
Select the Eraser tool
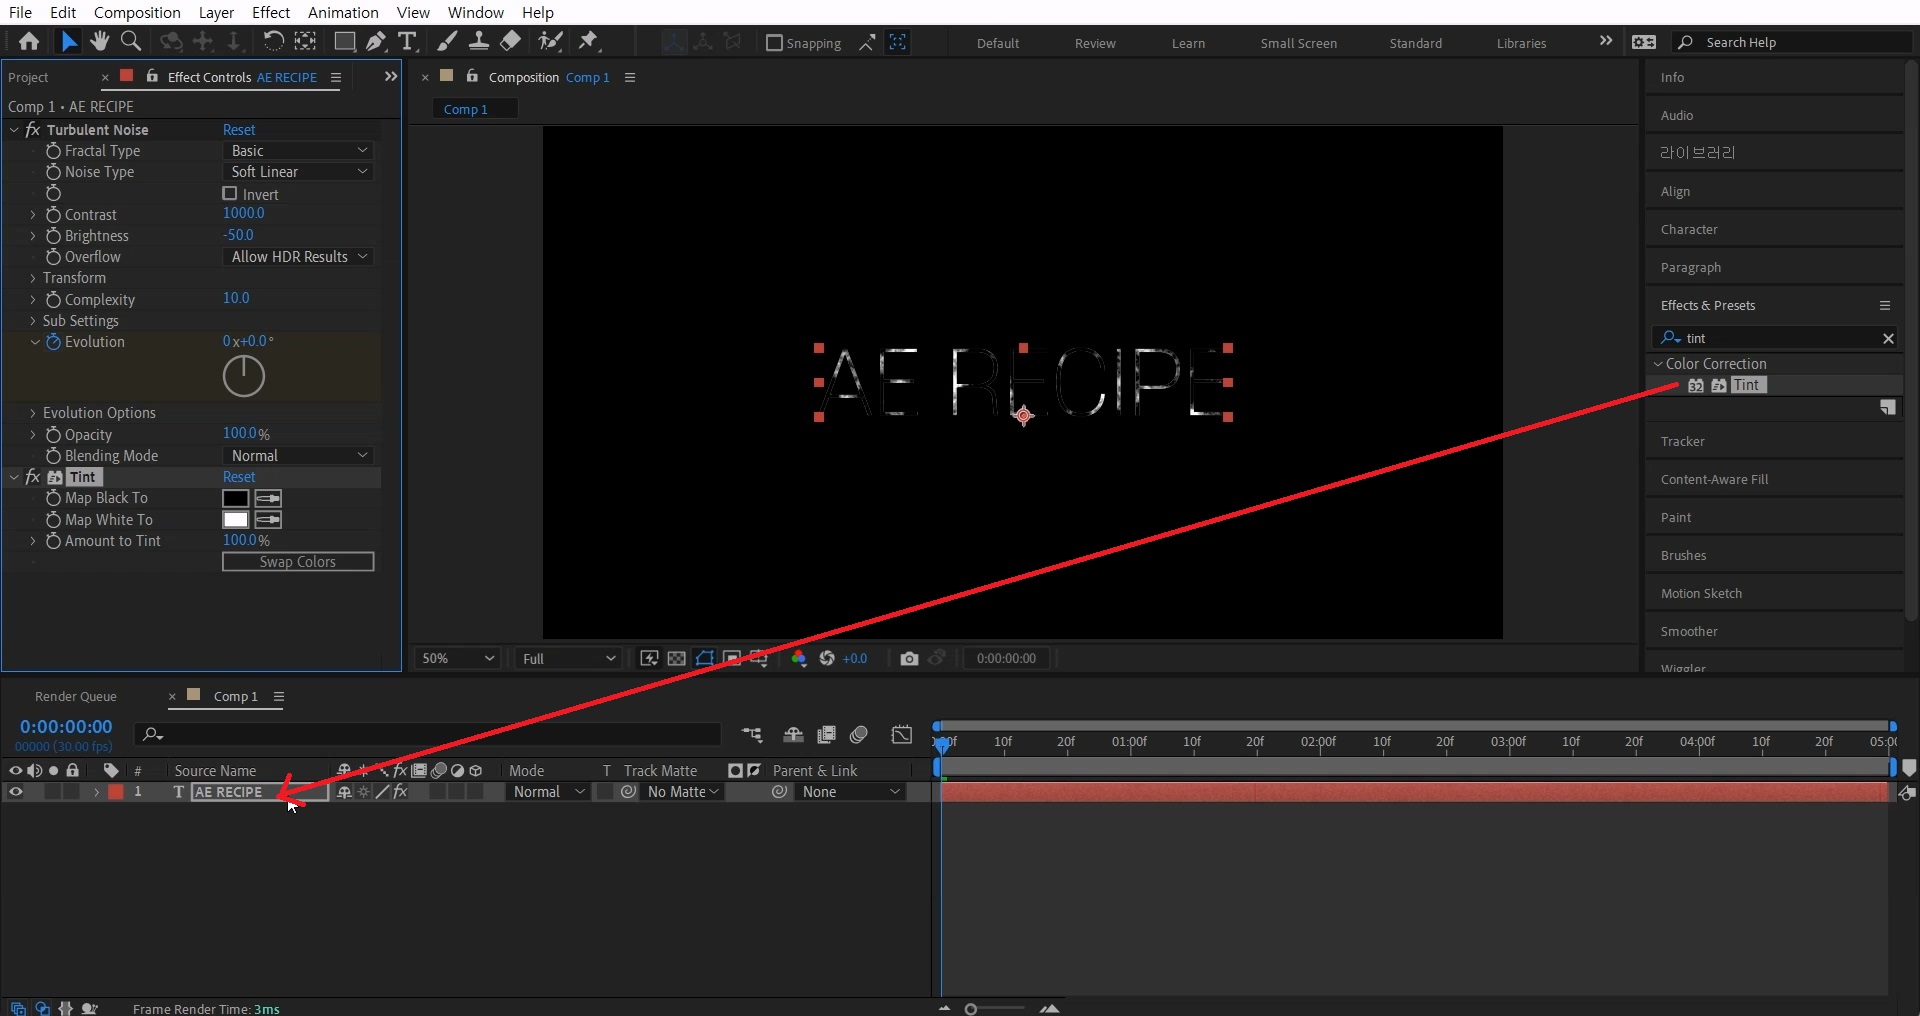(510, 41)
